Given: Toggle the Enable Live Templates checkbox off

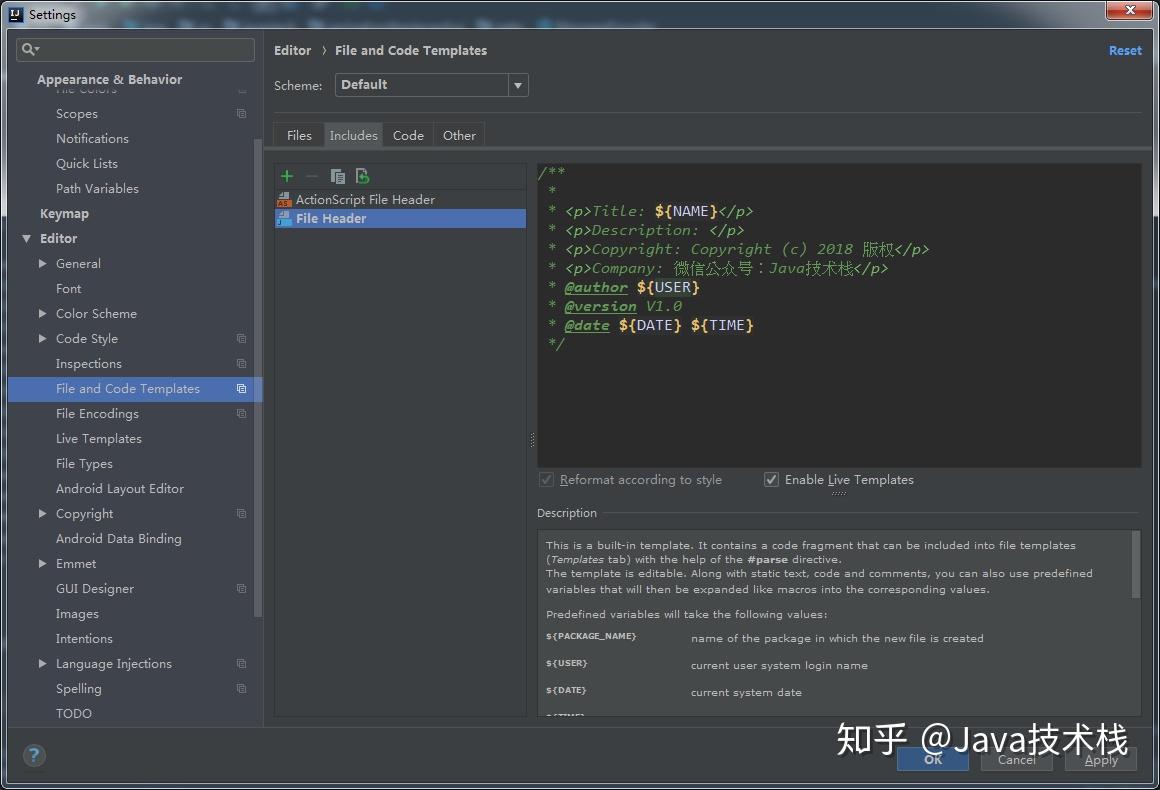Looking at the screenshot, I should pyautogui.click(x=771, y=480).
